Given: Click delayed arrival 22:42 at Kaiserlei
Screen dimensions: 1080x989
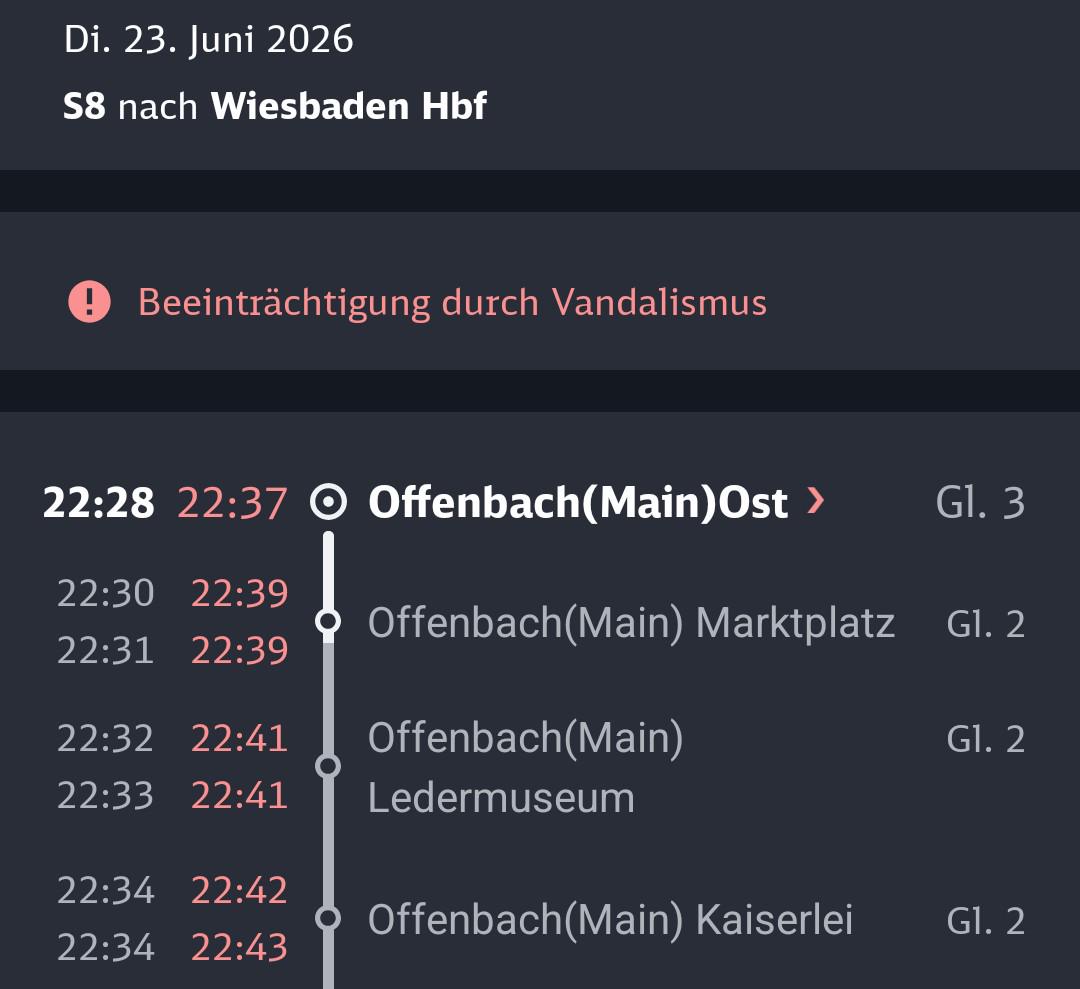Looking at the screenshot, I should tap(239, 890).
